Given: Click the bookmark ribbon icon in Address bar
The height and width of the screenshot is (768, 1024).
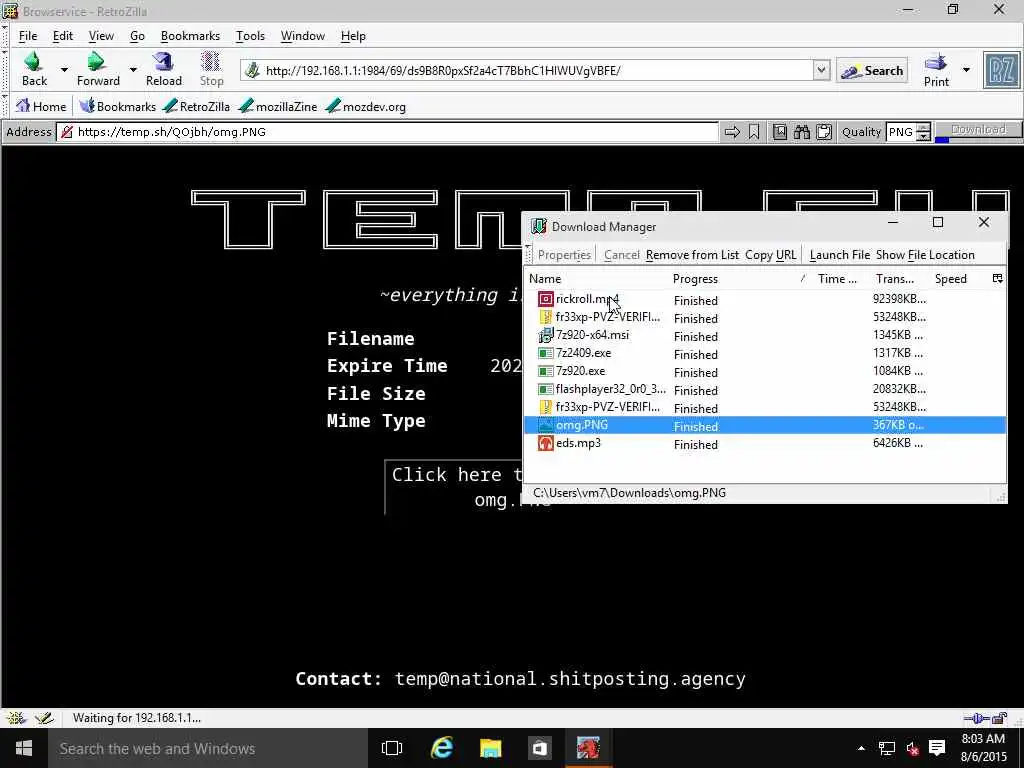Looking at the screenshot, I should click(754, 132).
